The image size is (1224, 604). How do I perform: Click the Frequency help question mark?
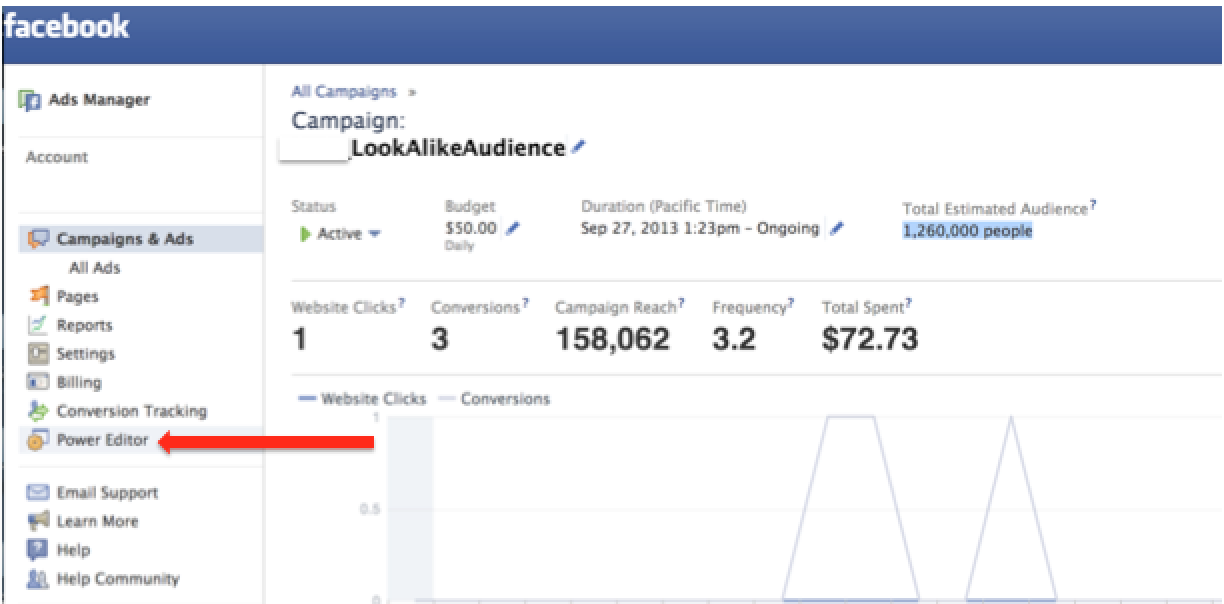click(x=792, y=302)
